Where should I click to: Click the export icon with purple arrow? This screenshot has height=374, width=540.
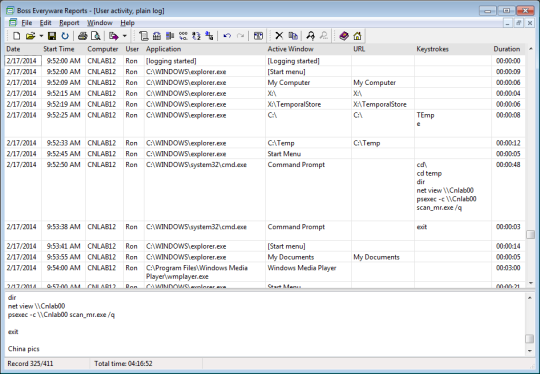(114, 36)
